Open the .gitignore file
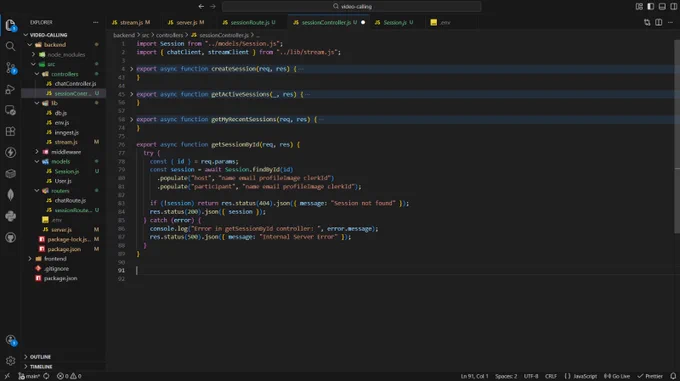 56,269
